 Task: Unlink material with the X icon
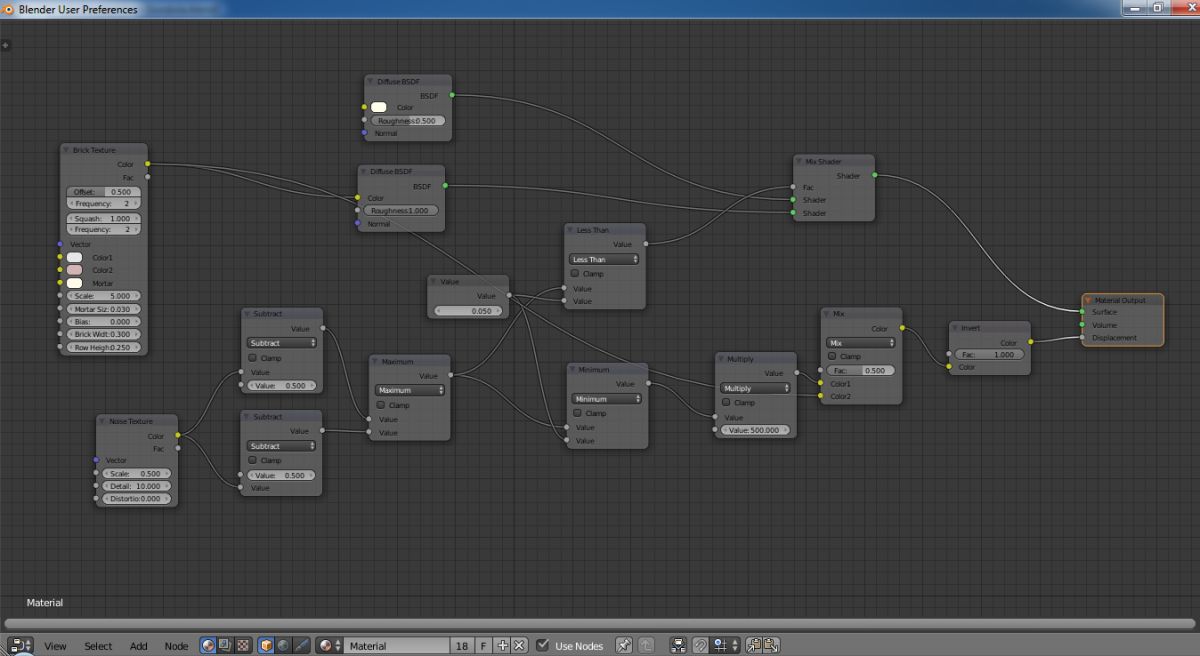[x=519, y=646]
